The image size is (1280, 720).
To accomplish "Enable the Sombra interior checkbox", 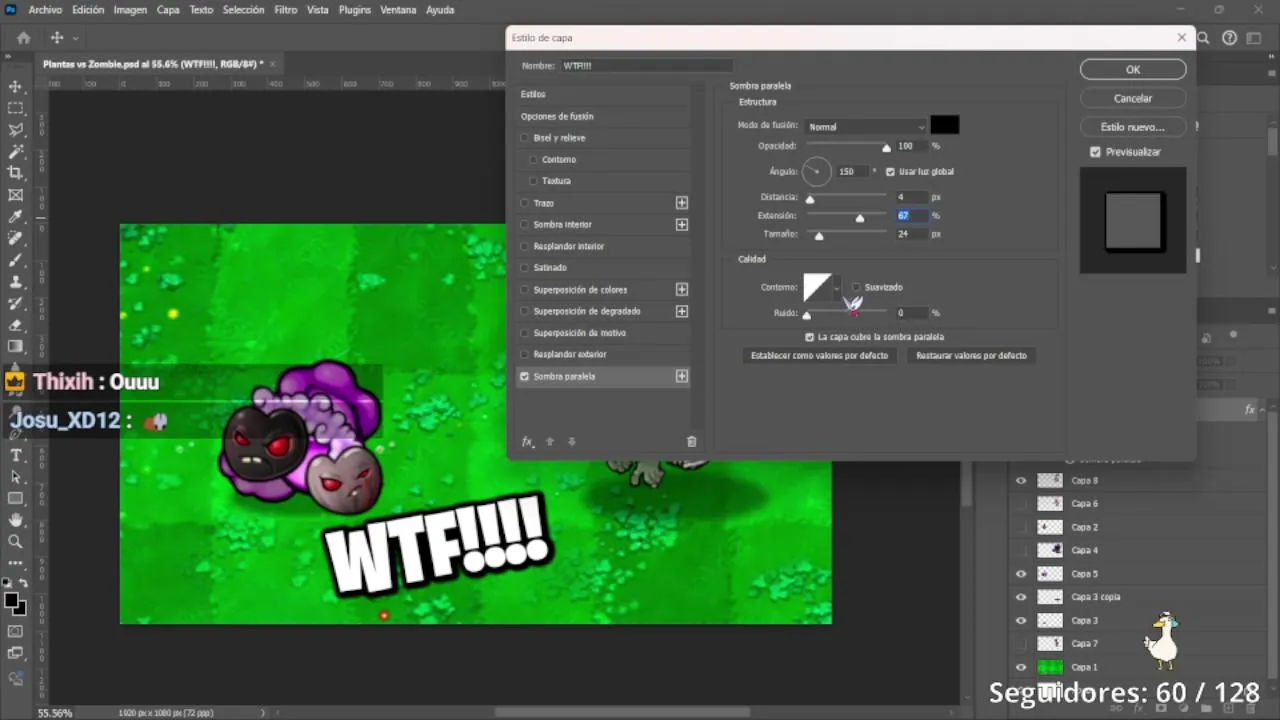I will (525, 225).
